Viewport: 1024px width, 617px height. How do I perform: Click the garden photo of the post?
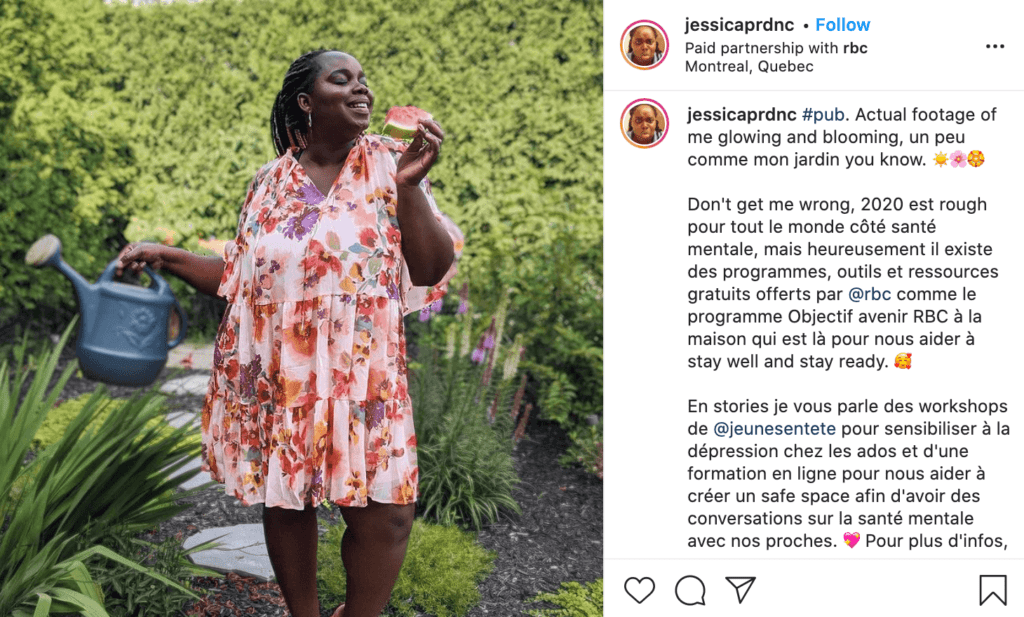click(x=301, y=308)
